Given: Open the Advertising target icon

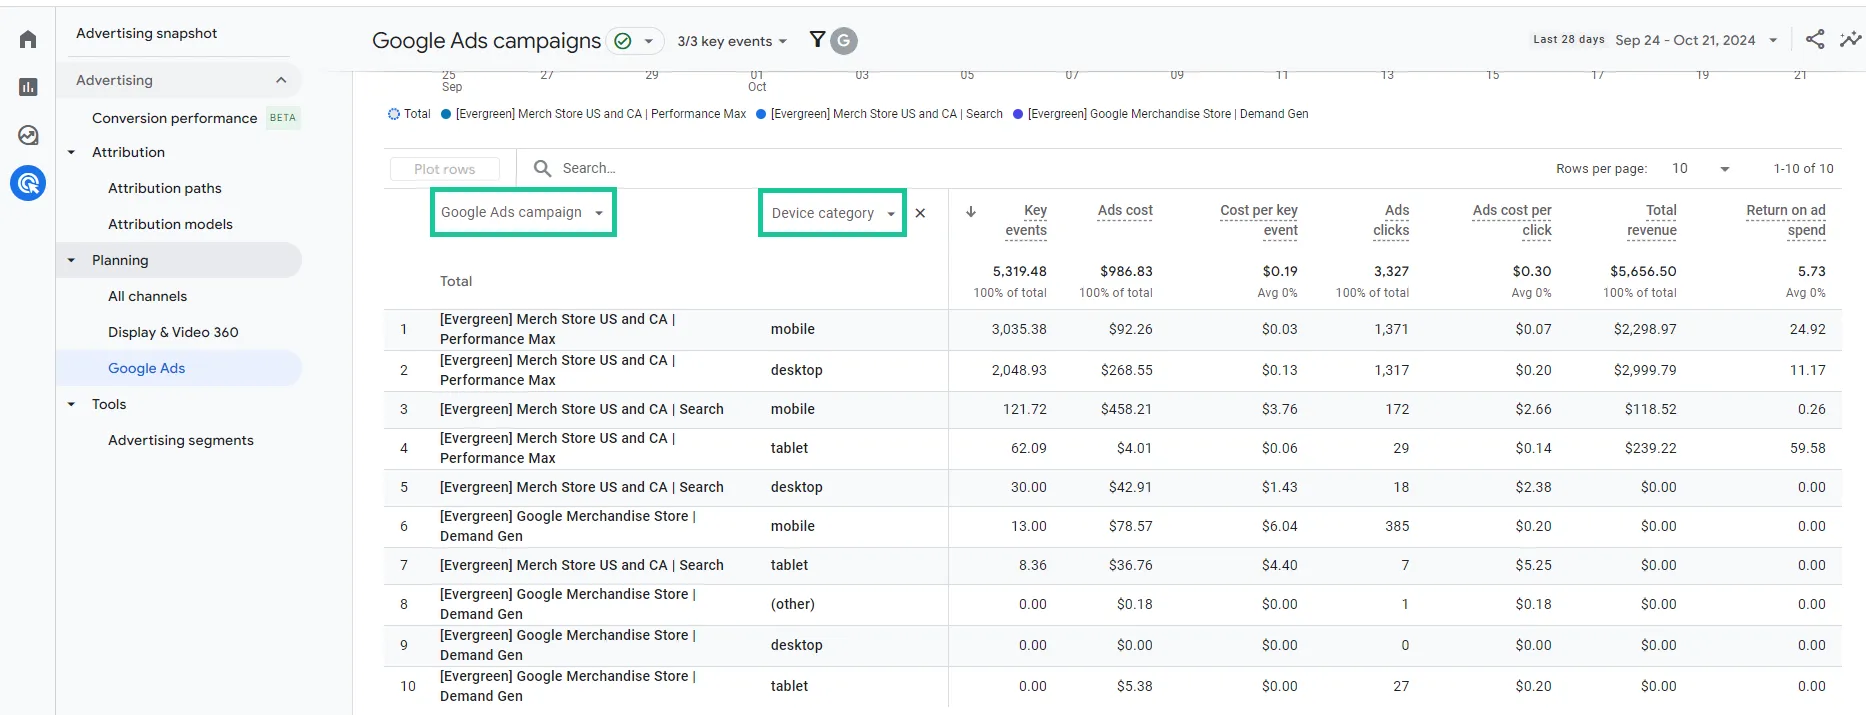Looking at the screenshot, I should point(28,183).
